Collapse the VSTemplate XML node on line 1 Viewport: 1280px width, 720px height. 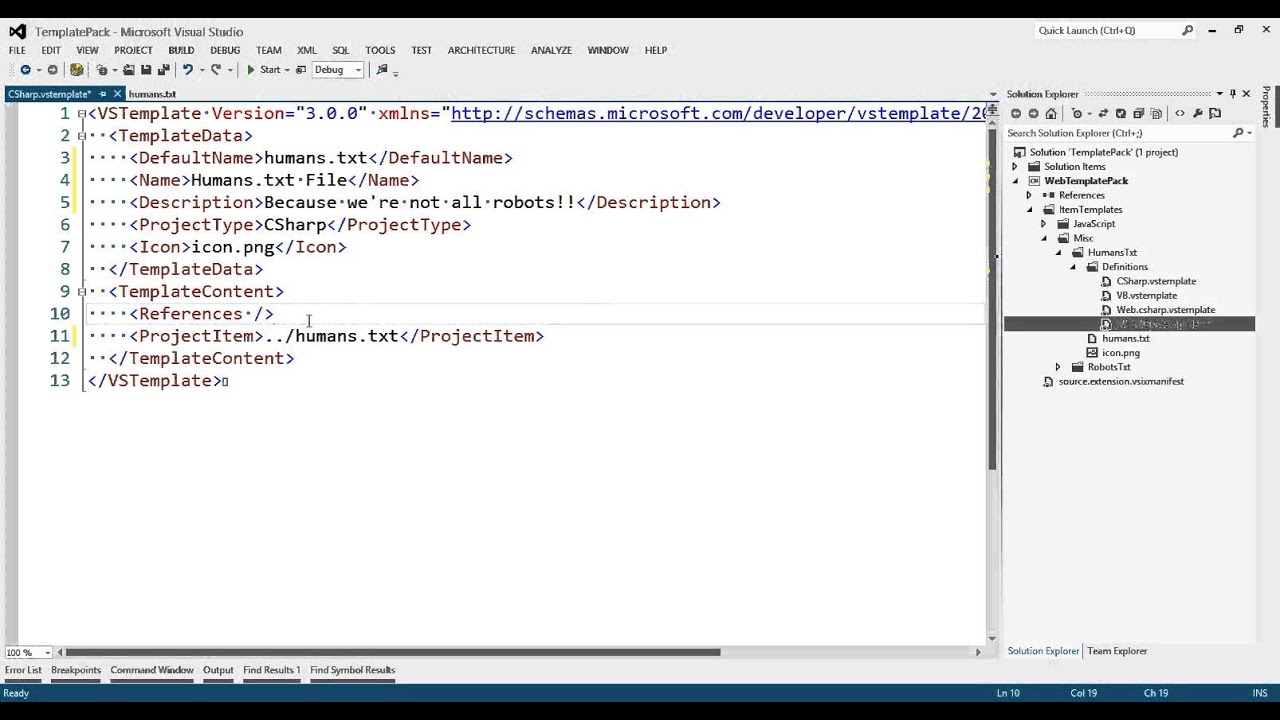[x=81, y=114]
